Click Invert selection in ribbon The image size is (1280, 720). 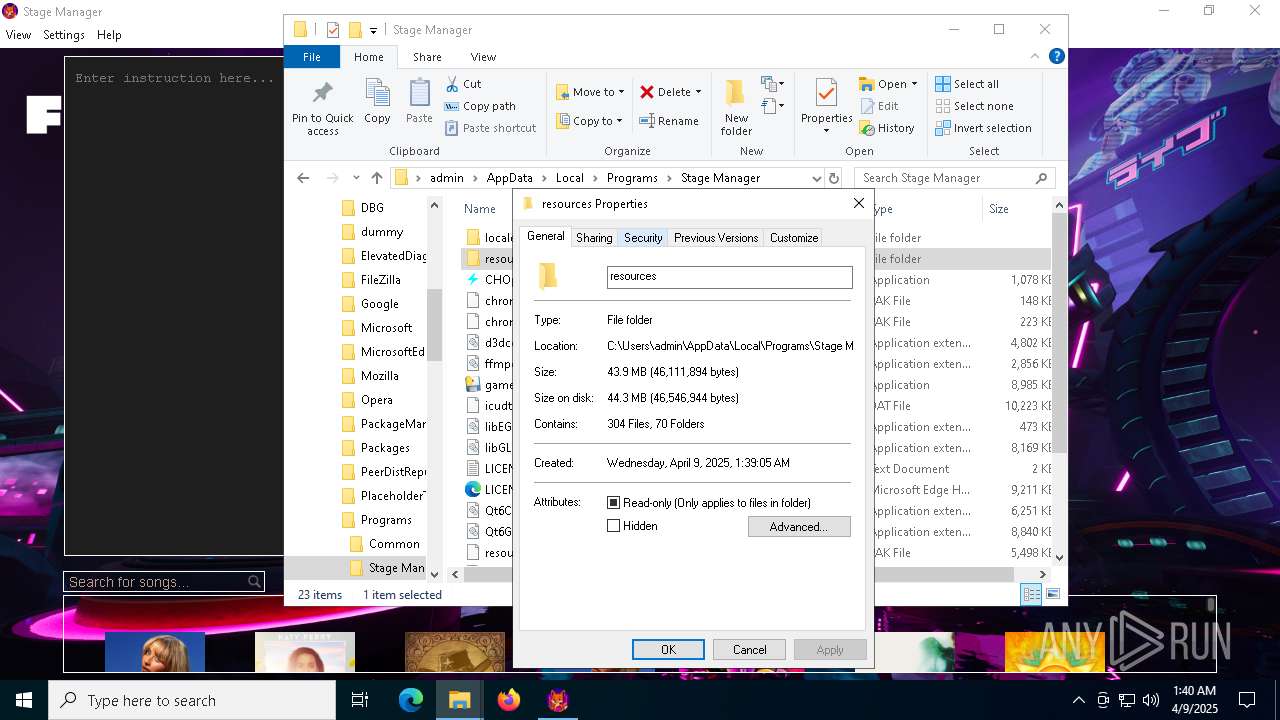(x=983, y=128)
